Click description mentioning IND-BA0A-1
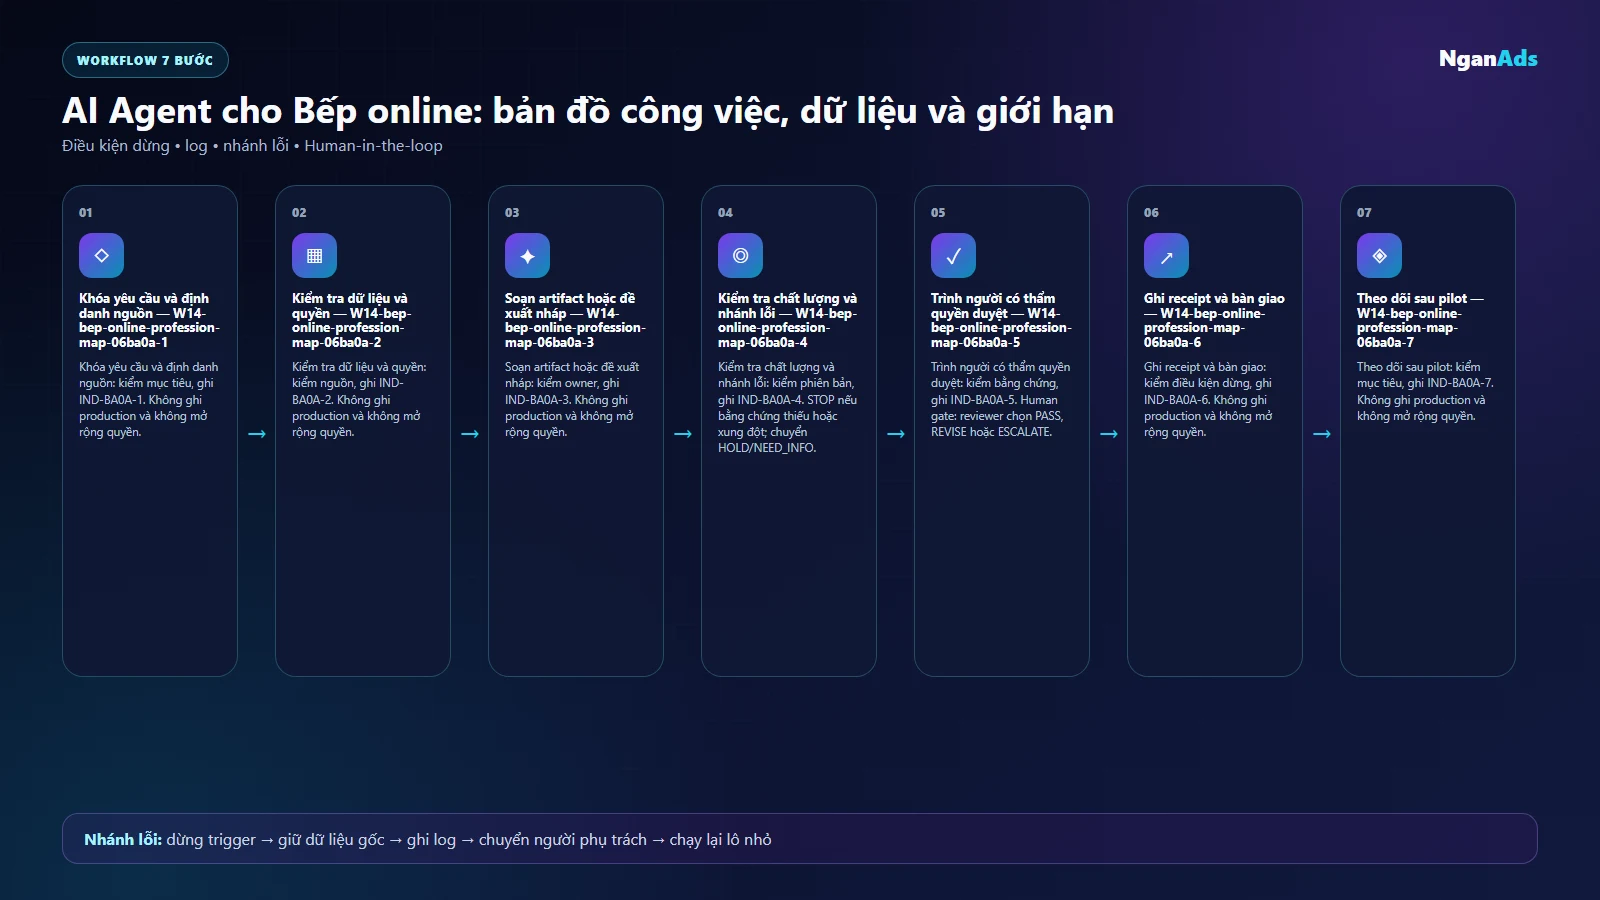 click(149, 400)
